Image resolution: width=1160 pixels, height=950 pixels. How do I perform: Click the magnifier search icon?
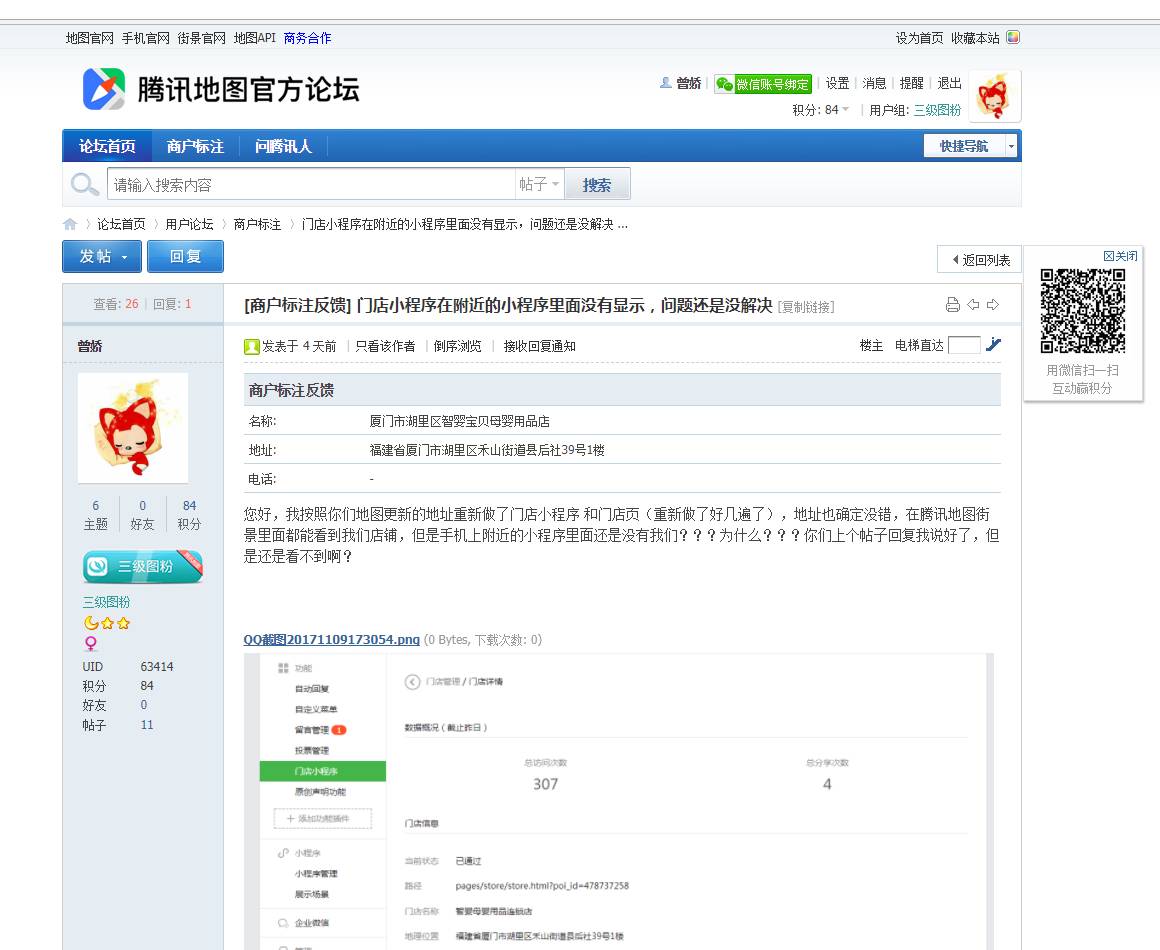[84, 183]
